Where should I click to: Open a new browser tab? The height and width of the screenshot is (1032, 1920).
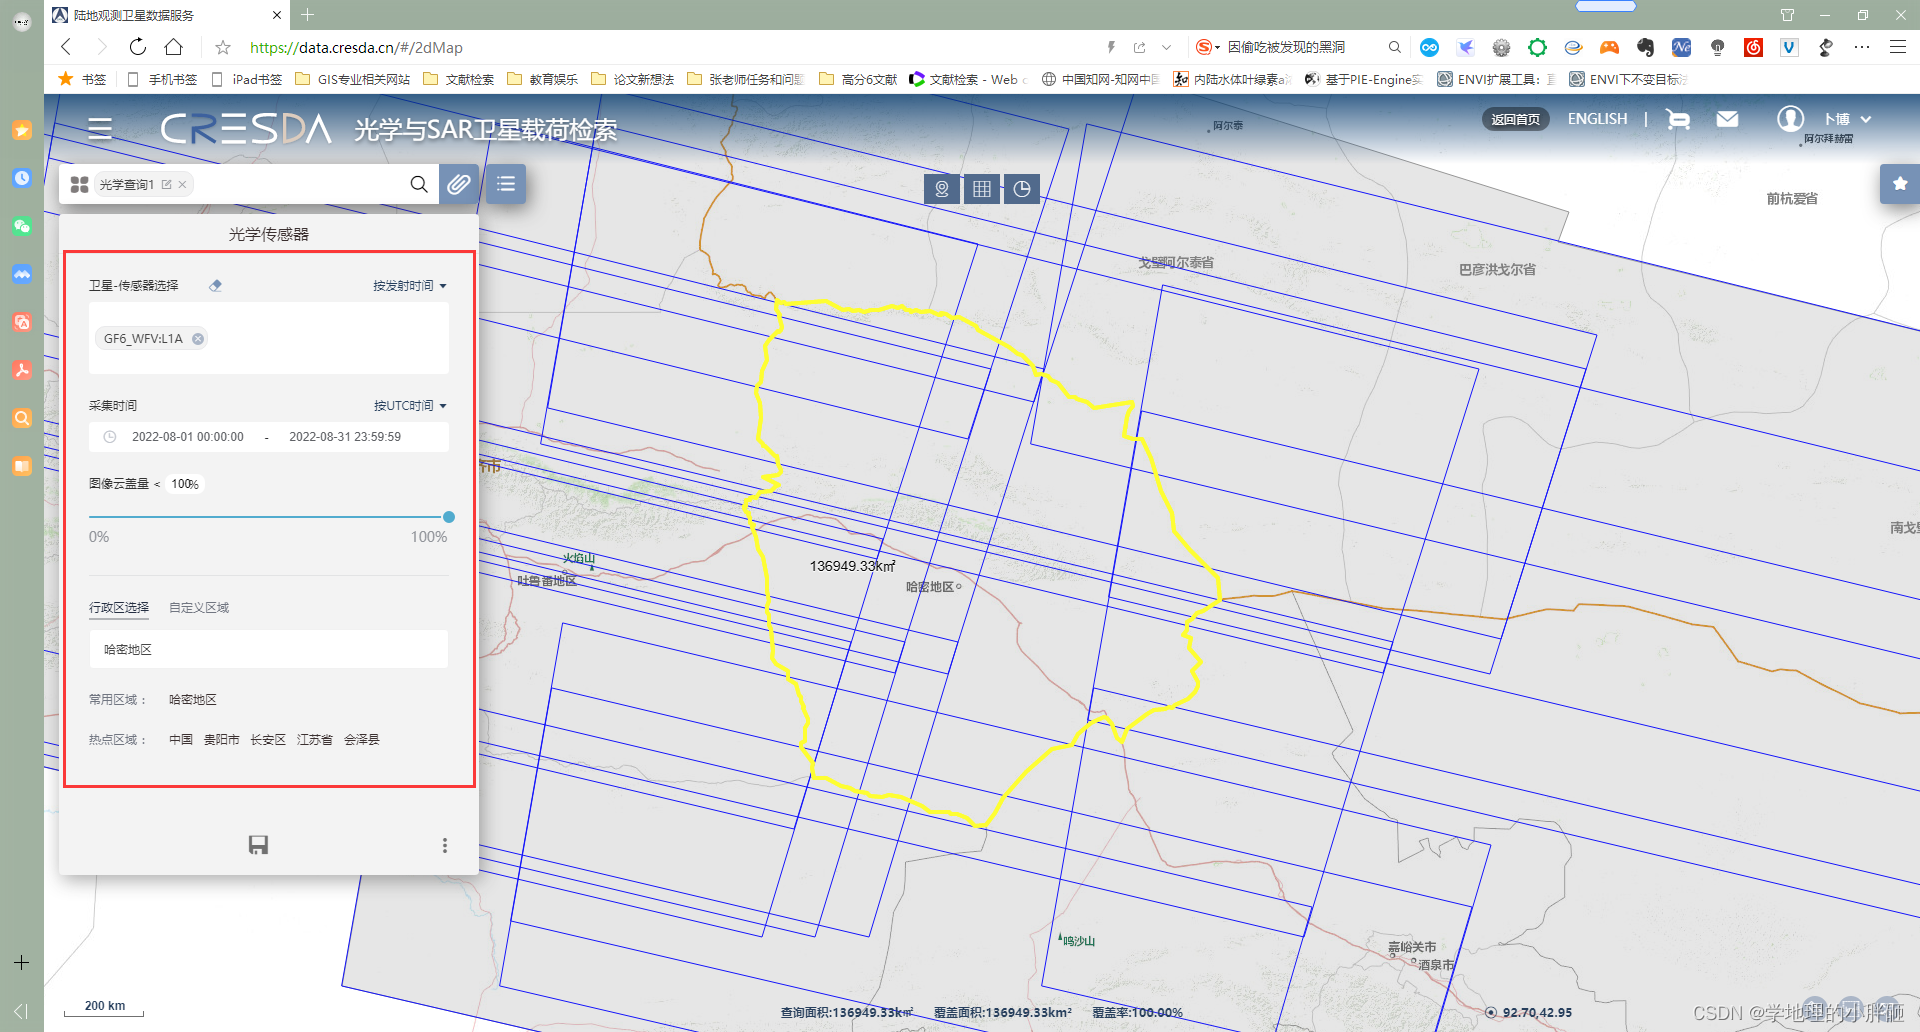308,15
